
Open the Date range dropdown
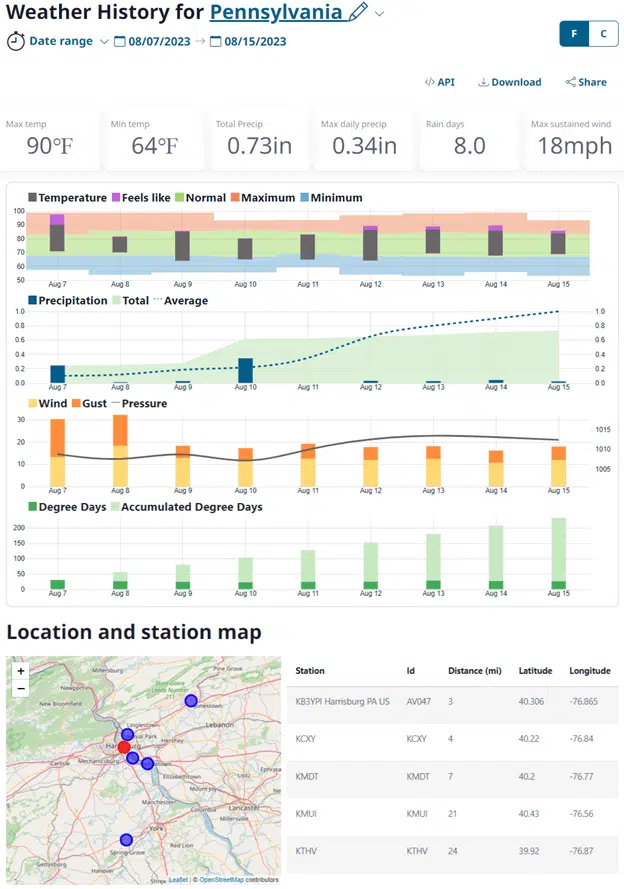coord(104,42)
